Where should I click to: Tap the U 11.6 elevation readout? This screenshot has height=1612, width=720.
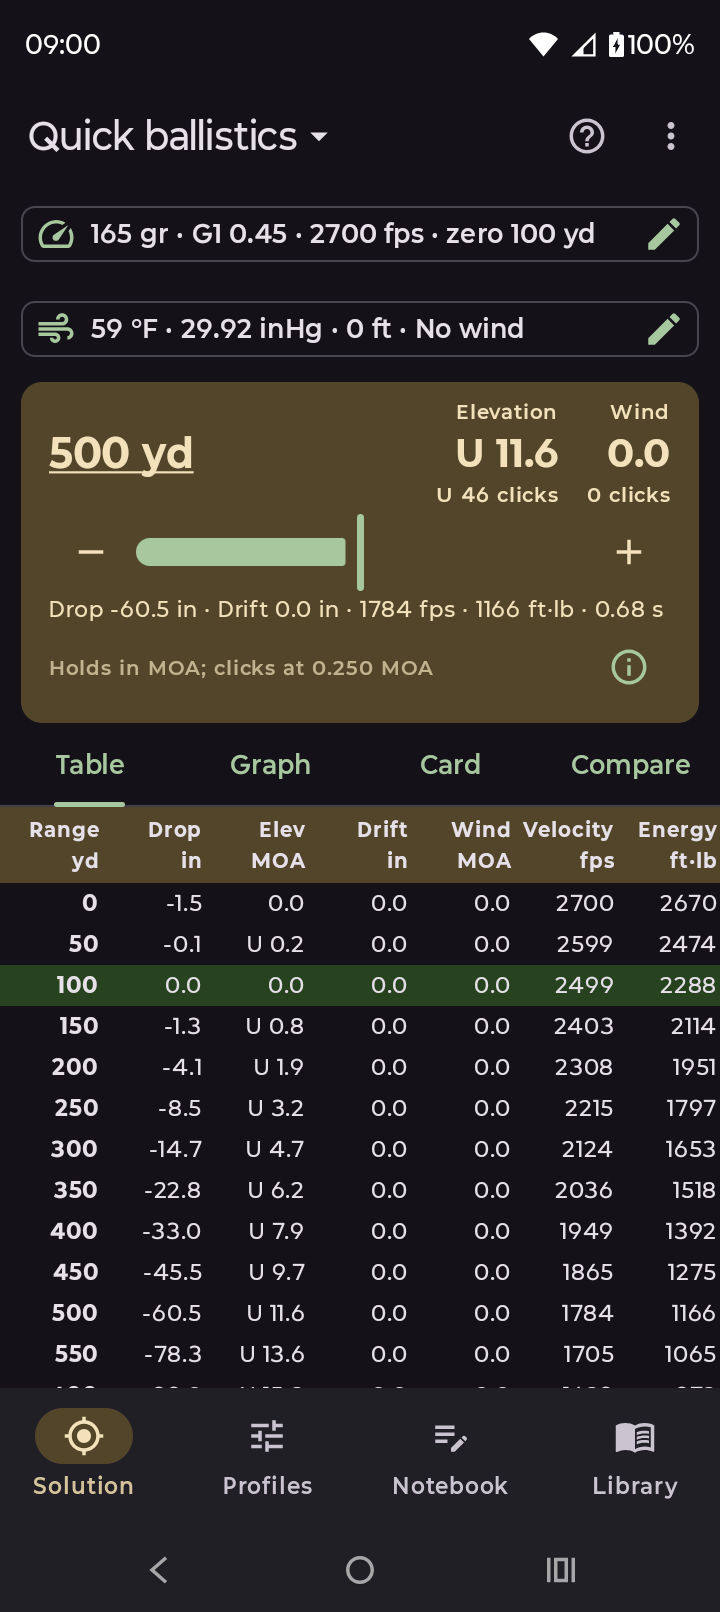(x=507, y=454)
